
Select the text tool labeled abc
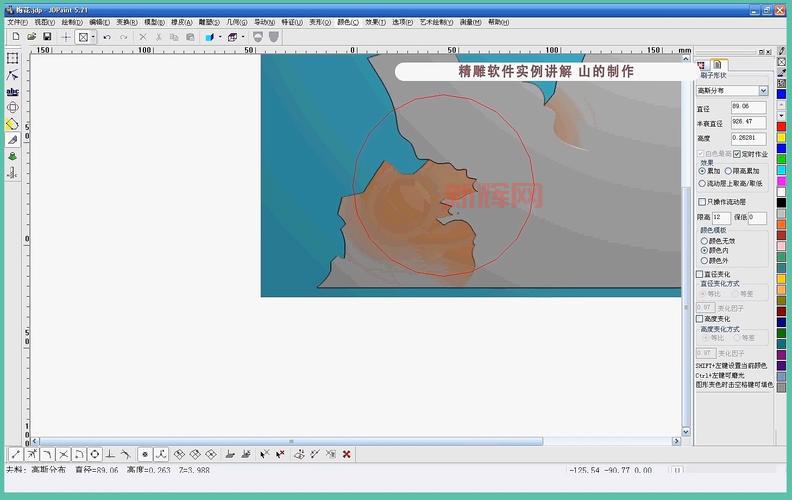[13, 91]
